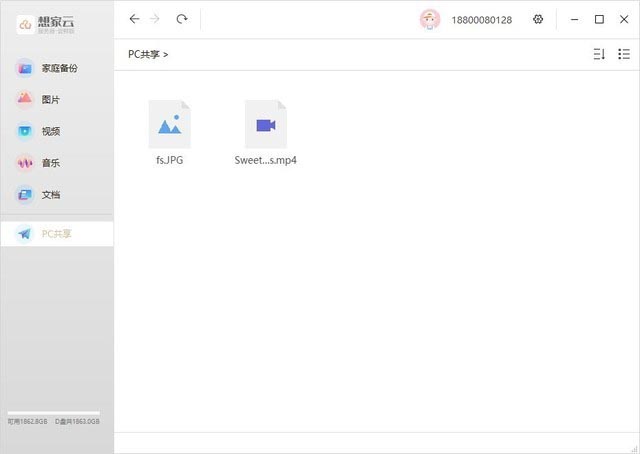The image size is (640, 454).
Task: Open 家庭备份 in the sidebar
Action: (57, 68)
